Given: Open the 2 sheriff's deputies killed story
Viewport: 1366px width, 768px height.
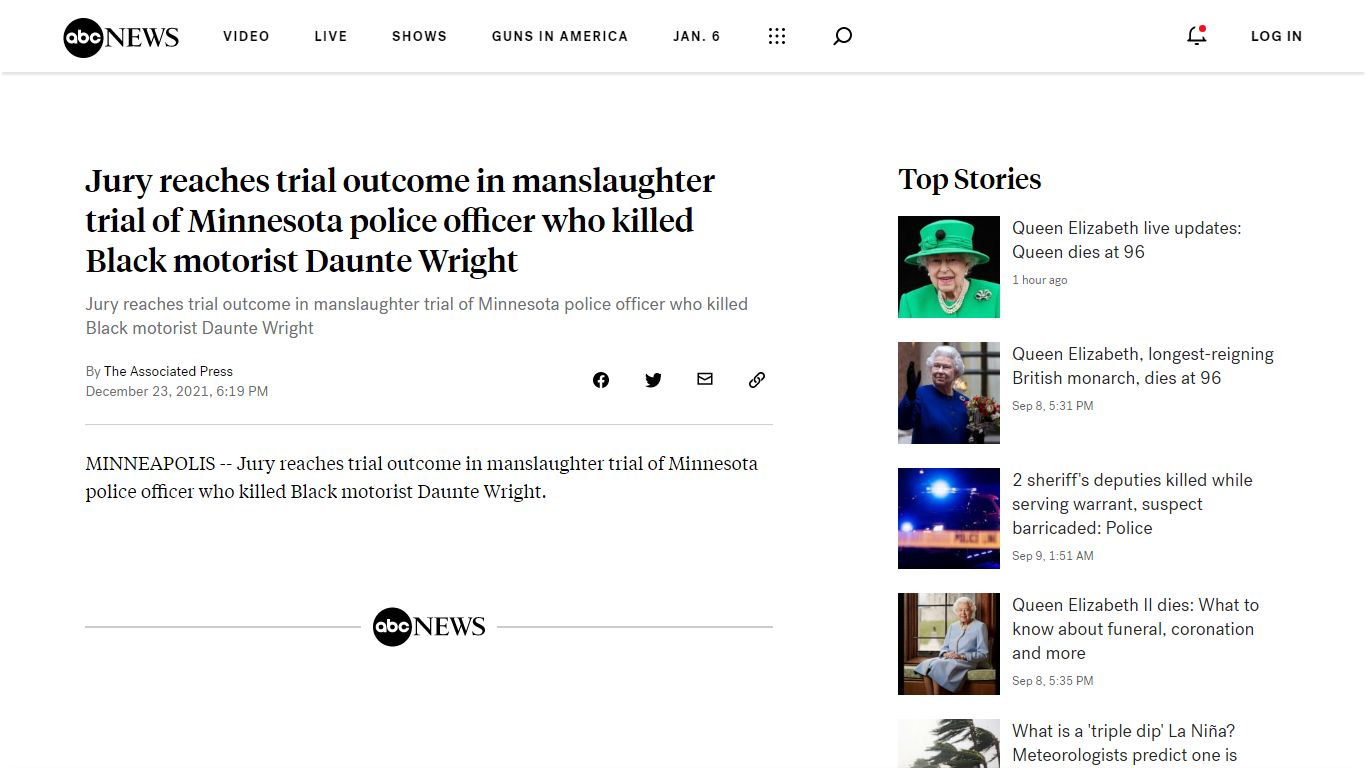Looking at the screenshot, I should click(1132, 504).
